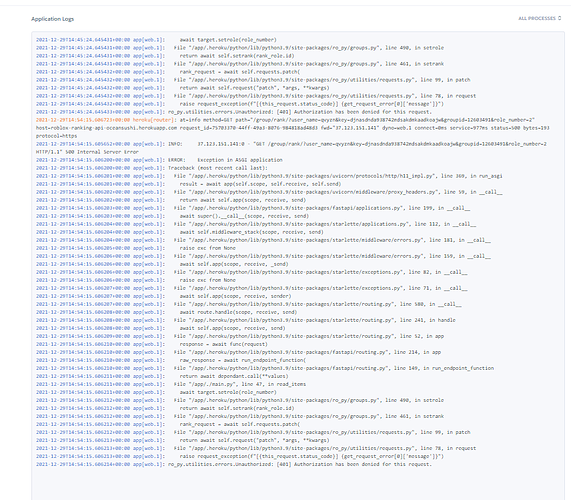Viewport: 571px width, 500px height.
Task: Click the INFO 500 Internal Server Error line
Action: tap(291, 148)
